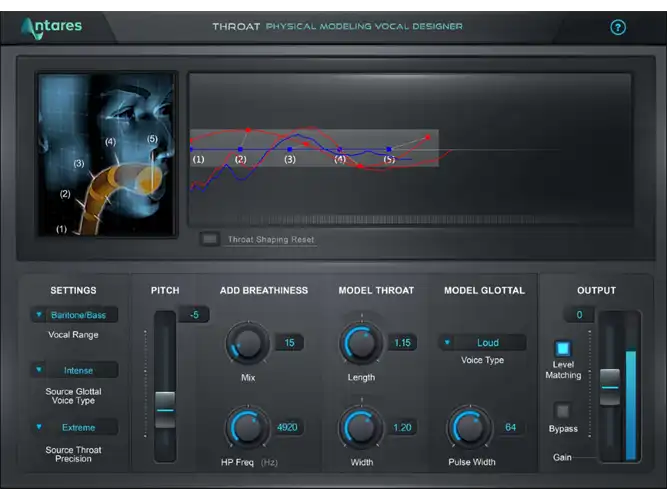The height and width of the screenshot is (500, 667).
Task: Click the arrow beside Baritone/Bass
Action: [x=39, y=314]
